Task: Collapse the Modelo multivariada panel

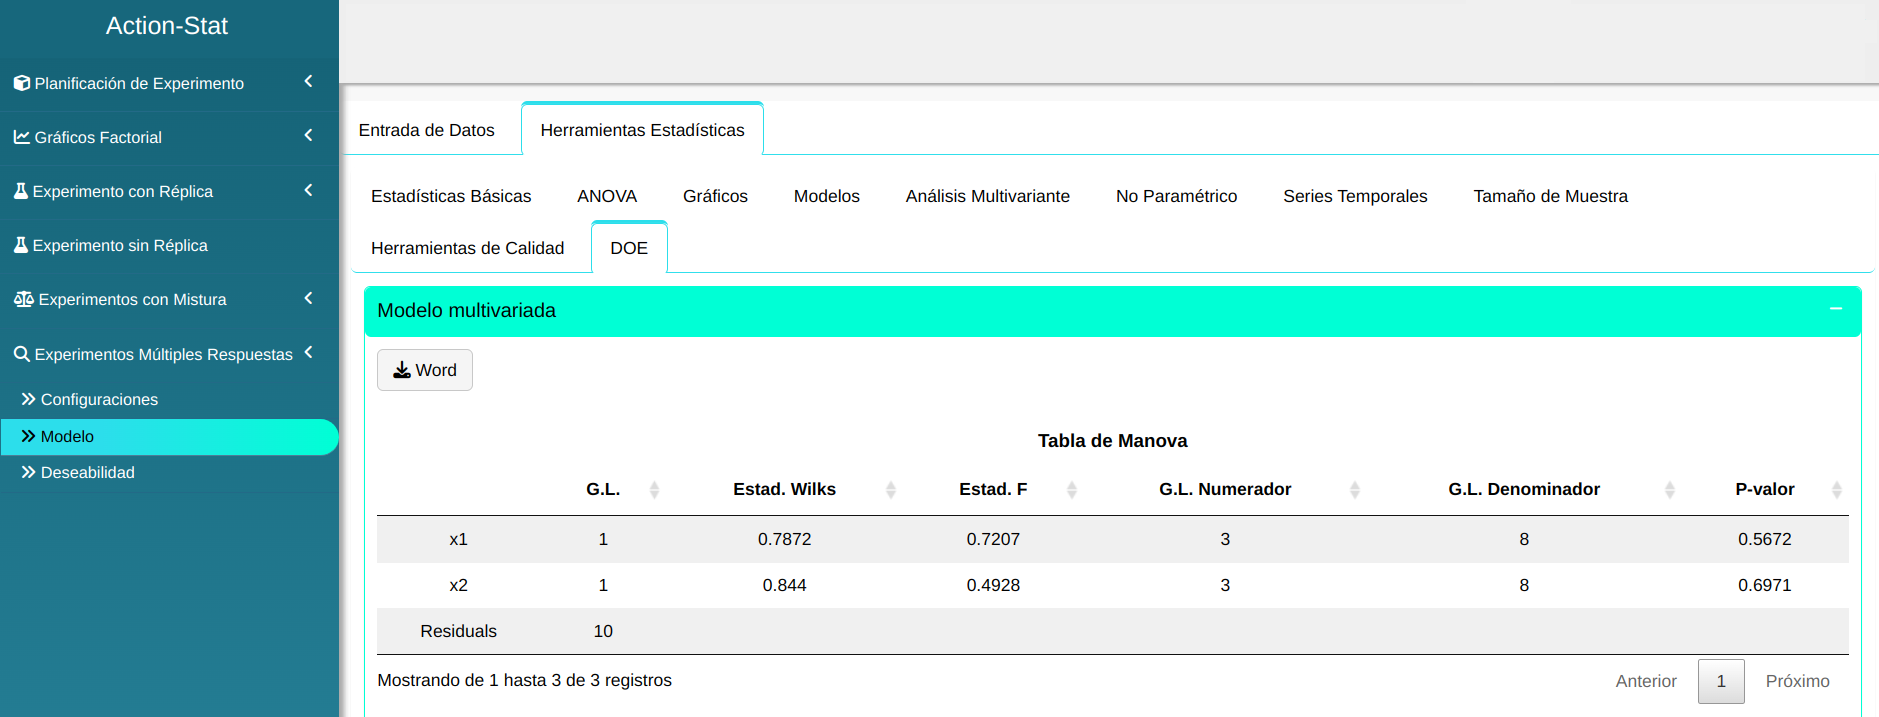Action: [1835, 310]
